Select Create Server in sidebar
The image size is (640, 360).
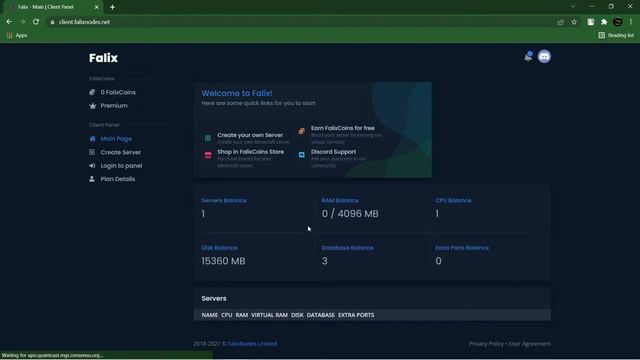click(x=120, y=152)
